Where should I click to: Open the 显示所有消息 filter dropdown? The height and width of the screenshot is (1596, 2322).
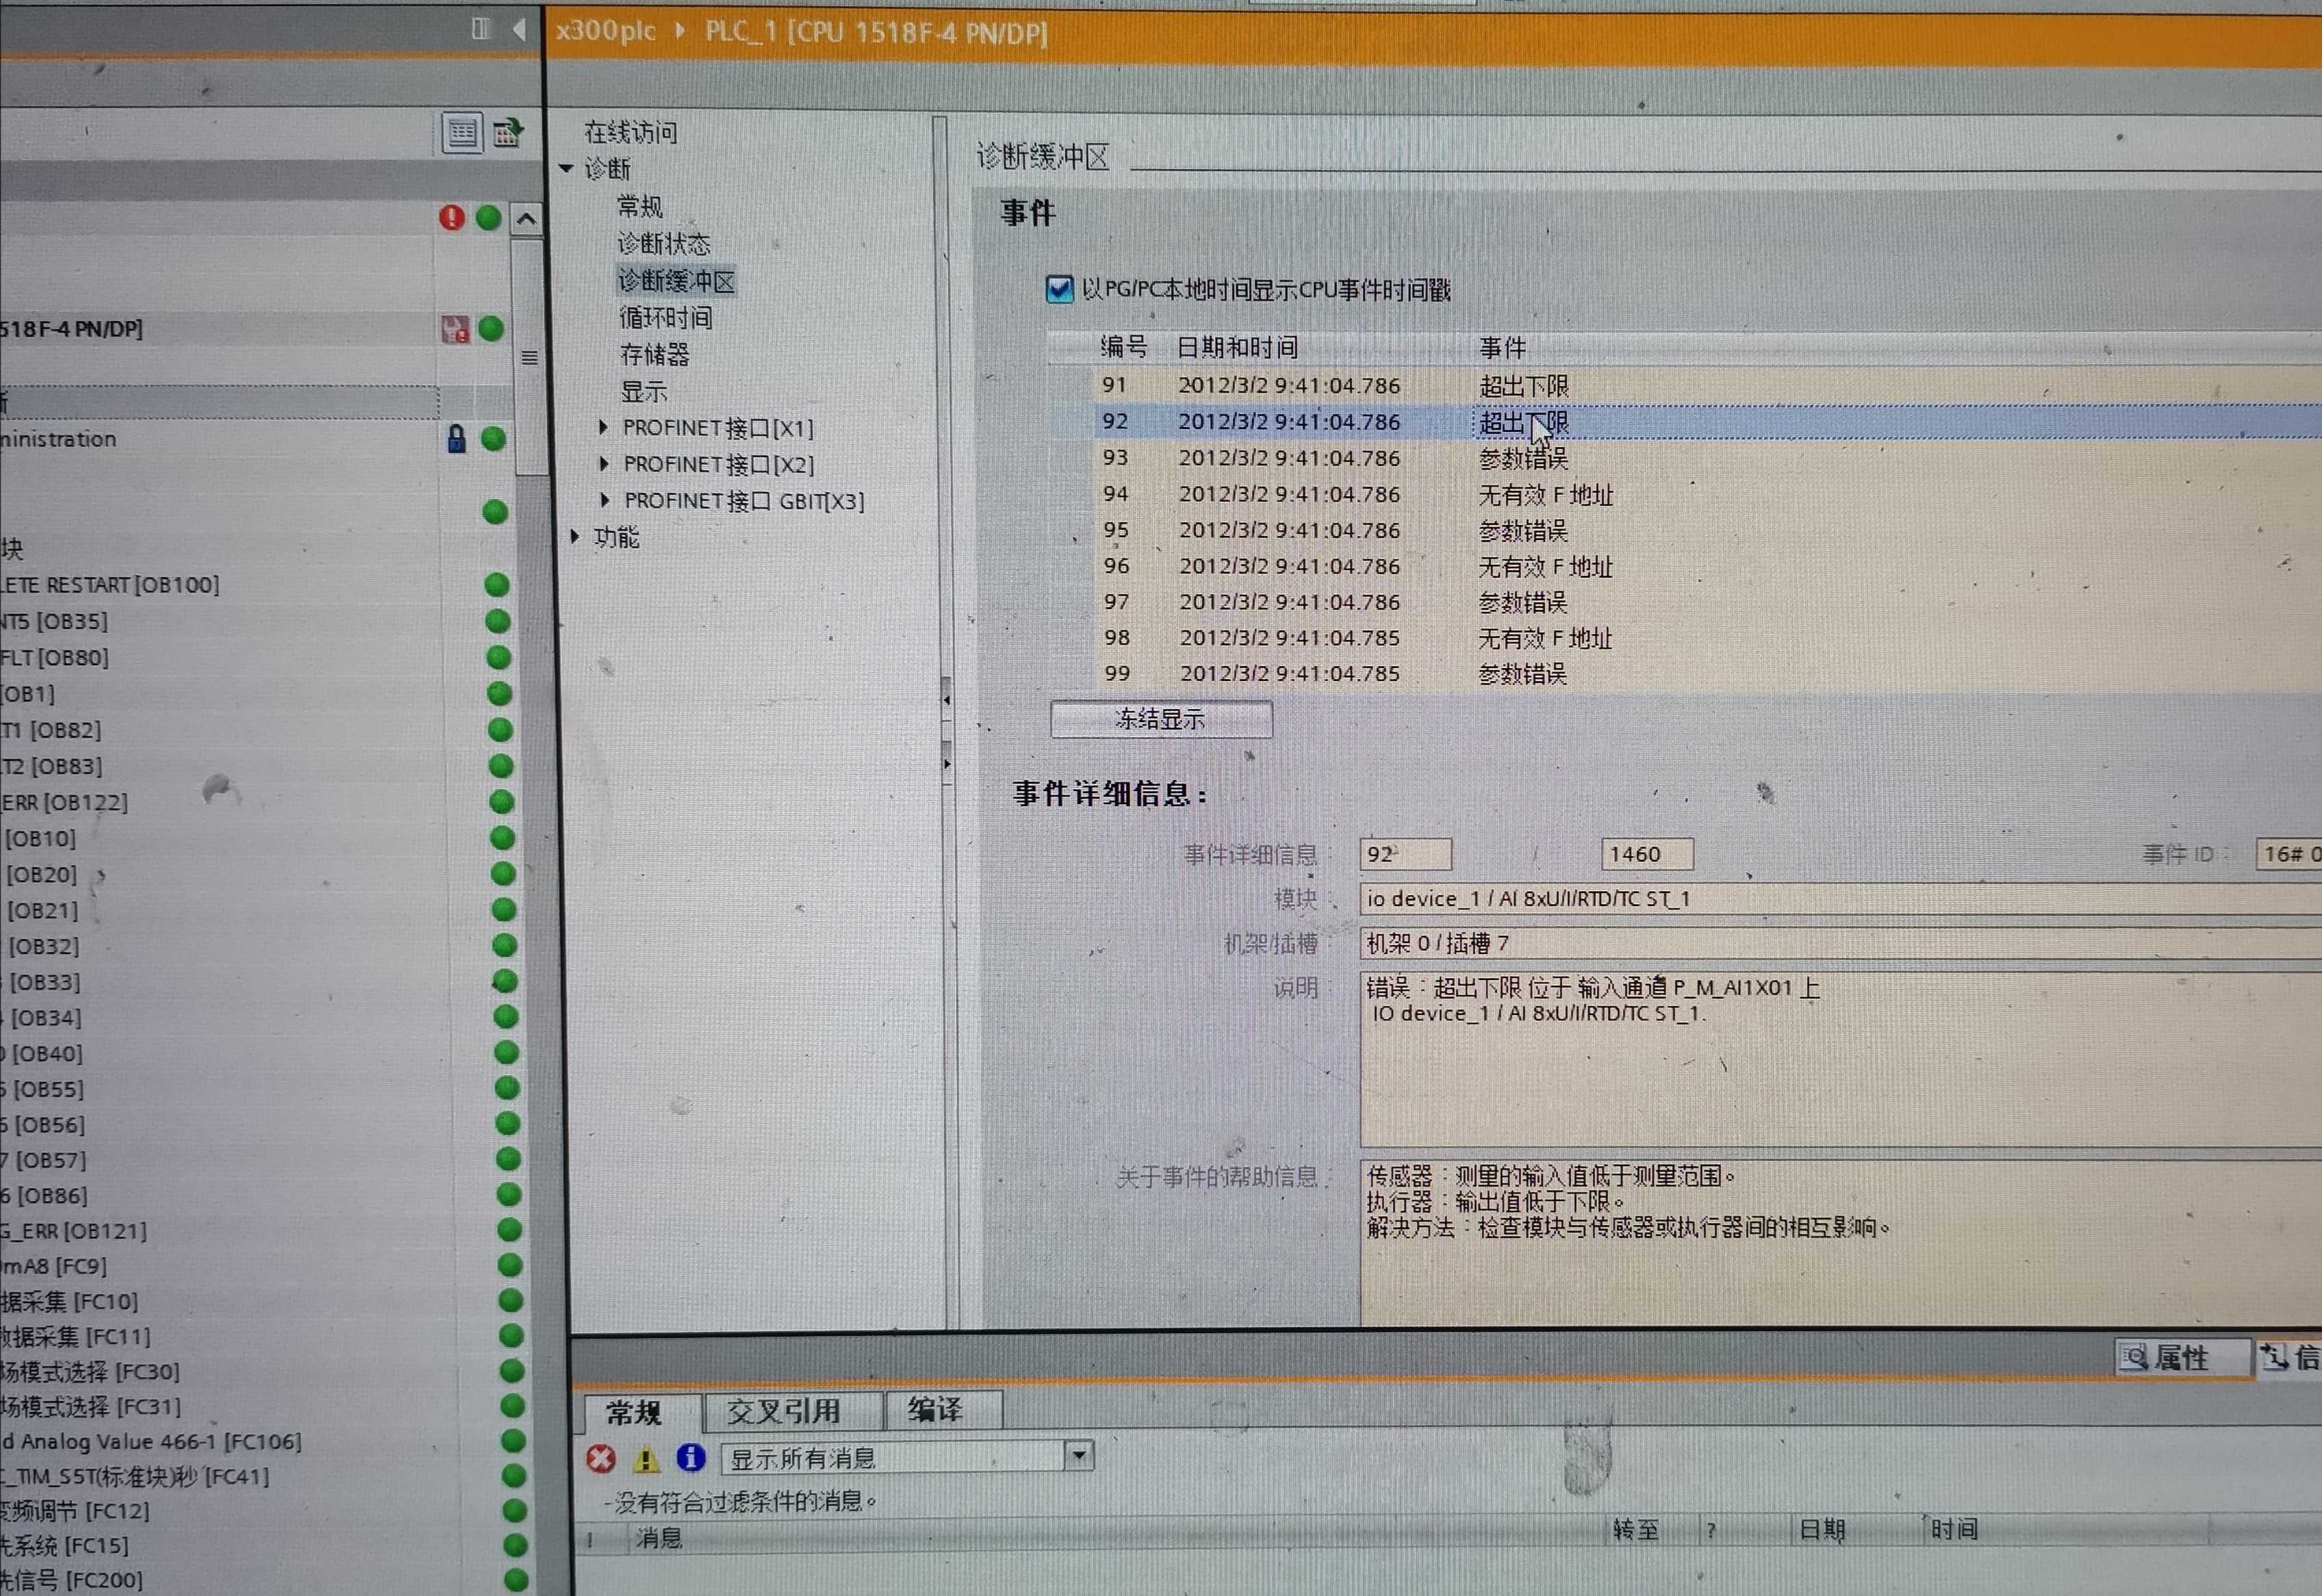(1079, 1456)
